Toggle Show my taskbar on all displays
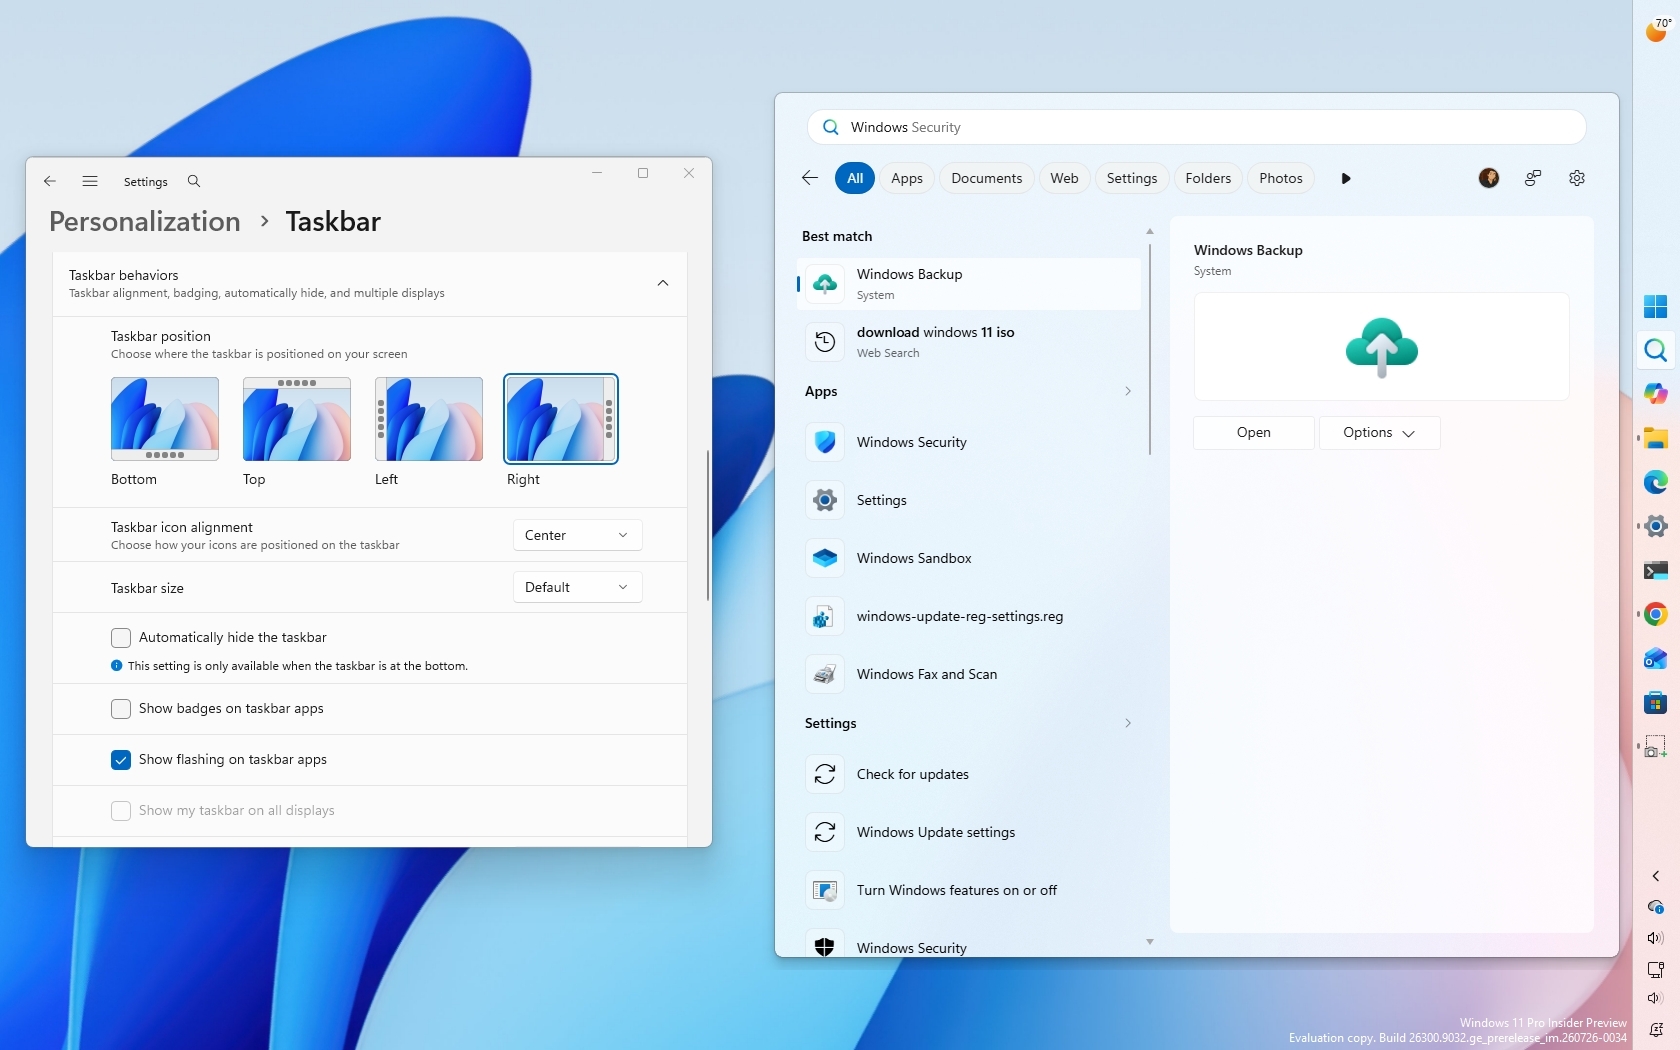This screenshot has width=1680, height=1050. (121, 811)
